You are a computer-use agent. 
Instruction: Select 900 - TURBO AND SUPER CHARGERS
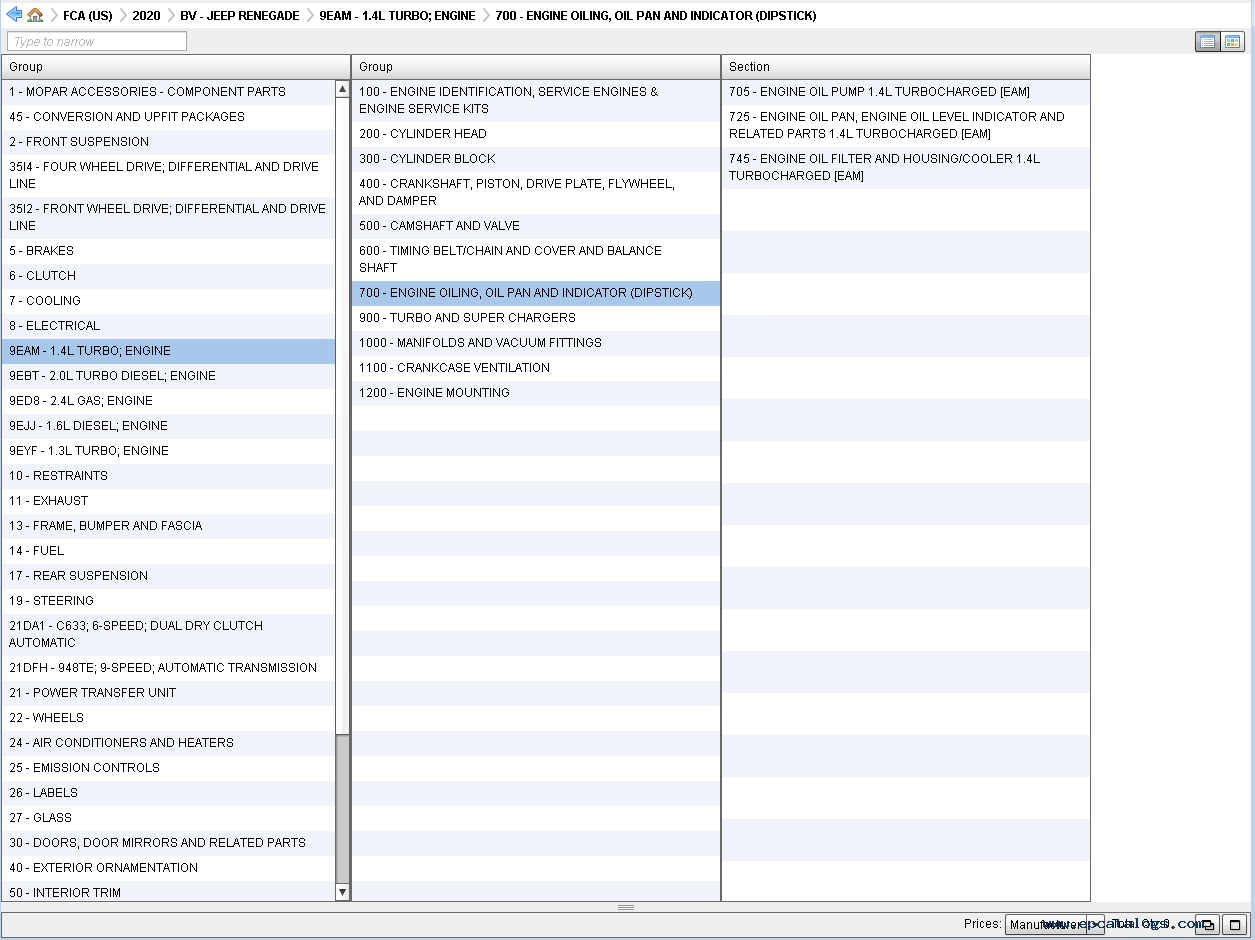(536, 318)
